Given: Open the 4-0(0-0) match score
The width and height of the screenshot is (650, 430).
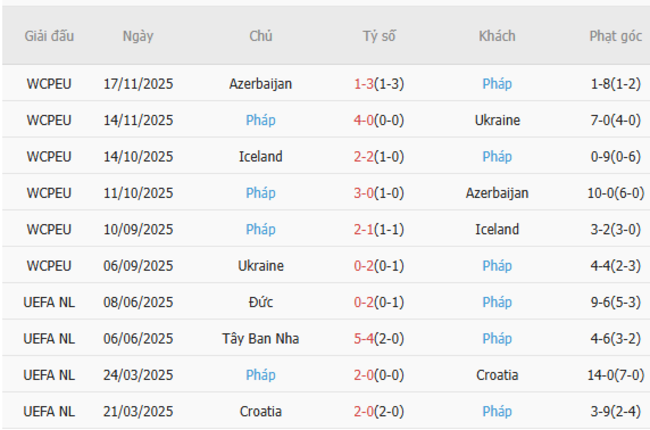Looking at the screenshot, I should point(379,120).
